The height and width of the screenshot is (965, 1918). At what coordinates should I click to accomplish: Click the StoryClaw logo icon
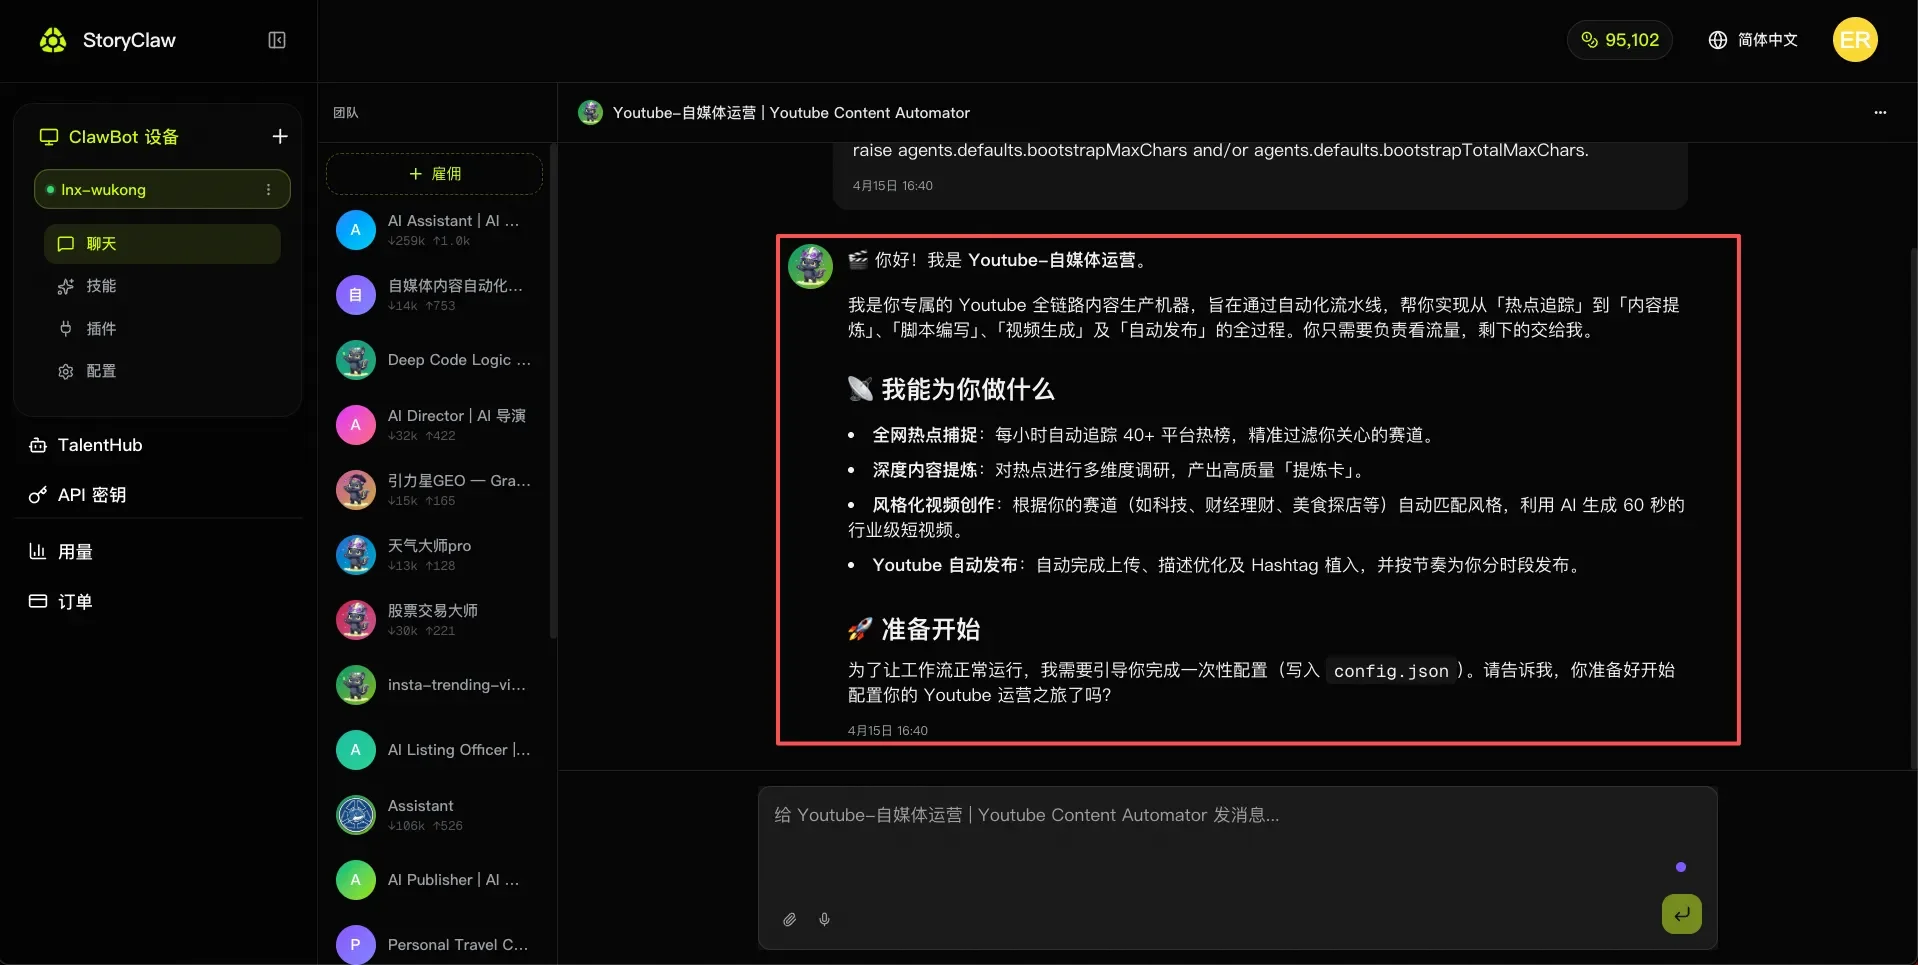pyautogui.click(x=53, y=40)
